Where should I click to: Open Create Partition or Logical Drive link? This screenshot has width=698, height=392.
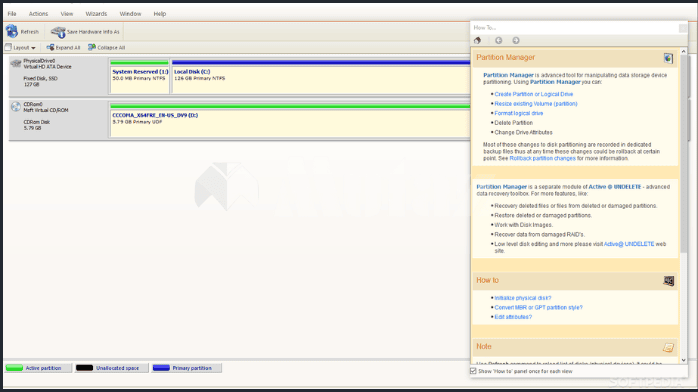pyautogui.click(x=534, y=94)
